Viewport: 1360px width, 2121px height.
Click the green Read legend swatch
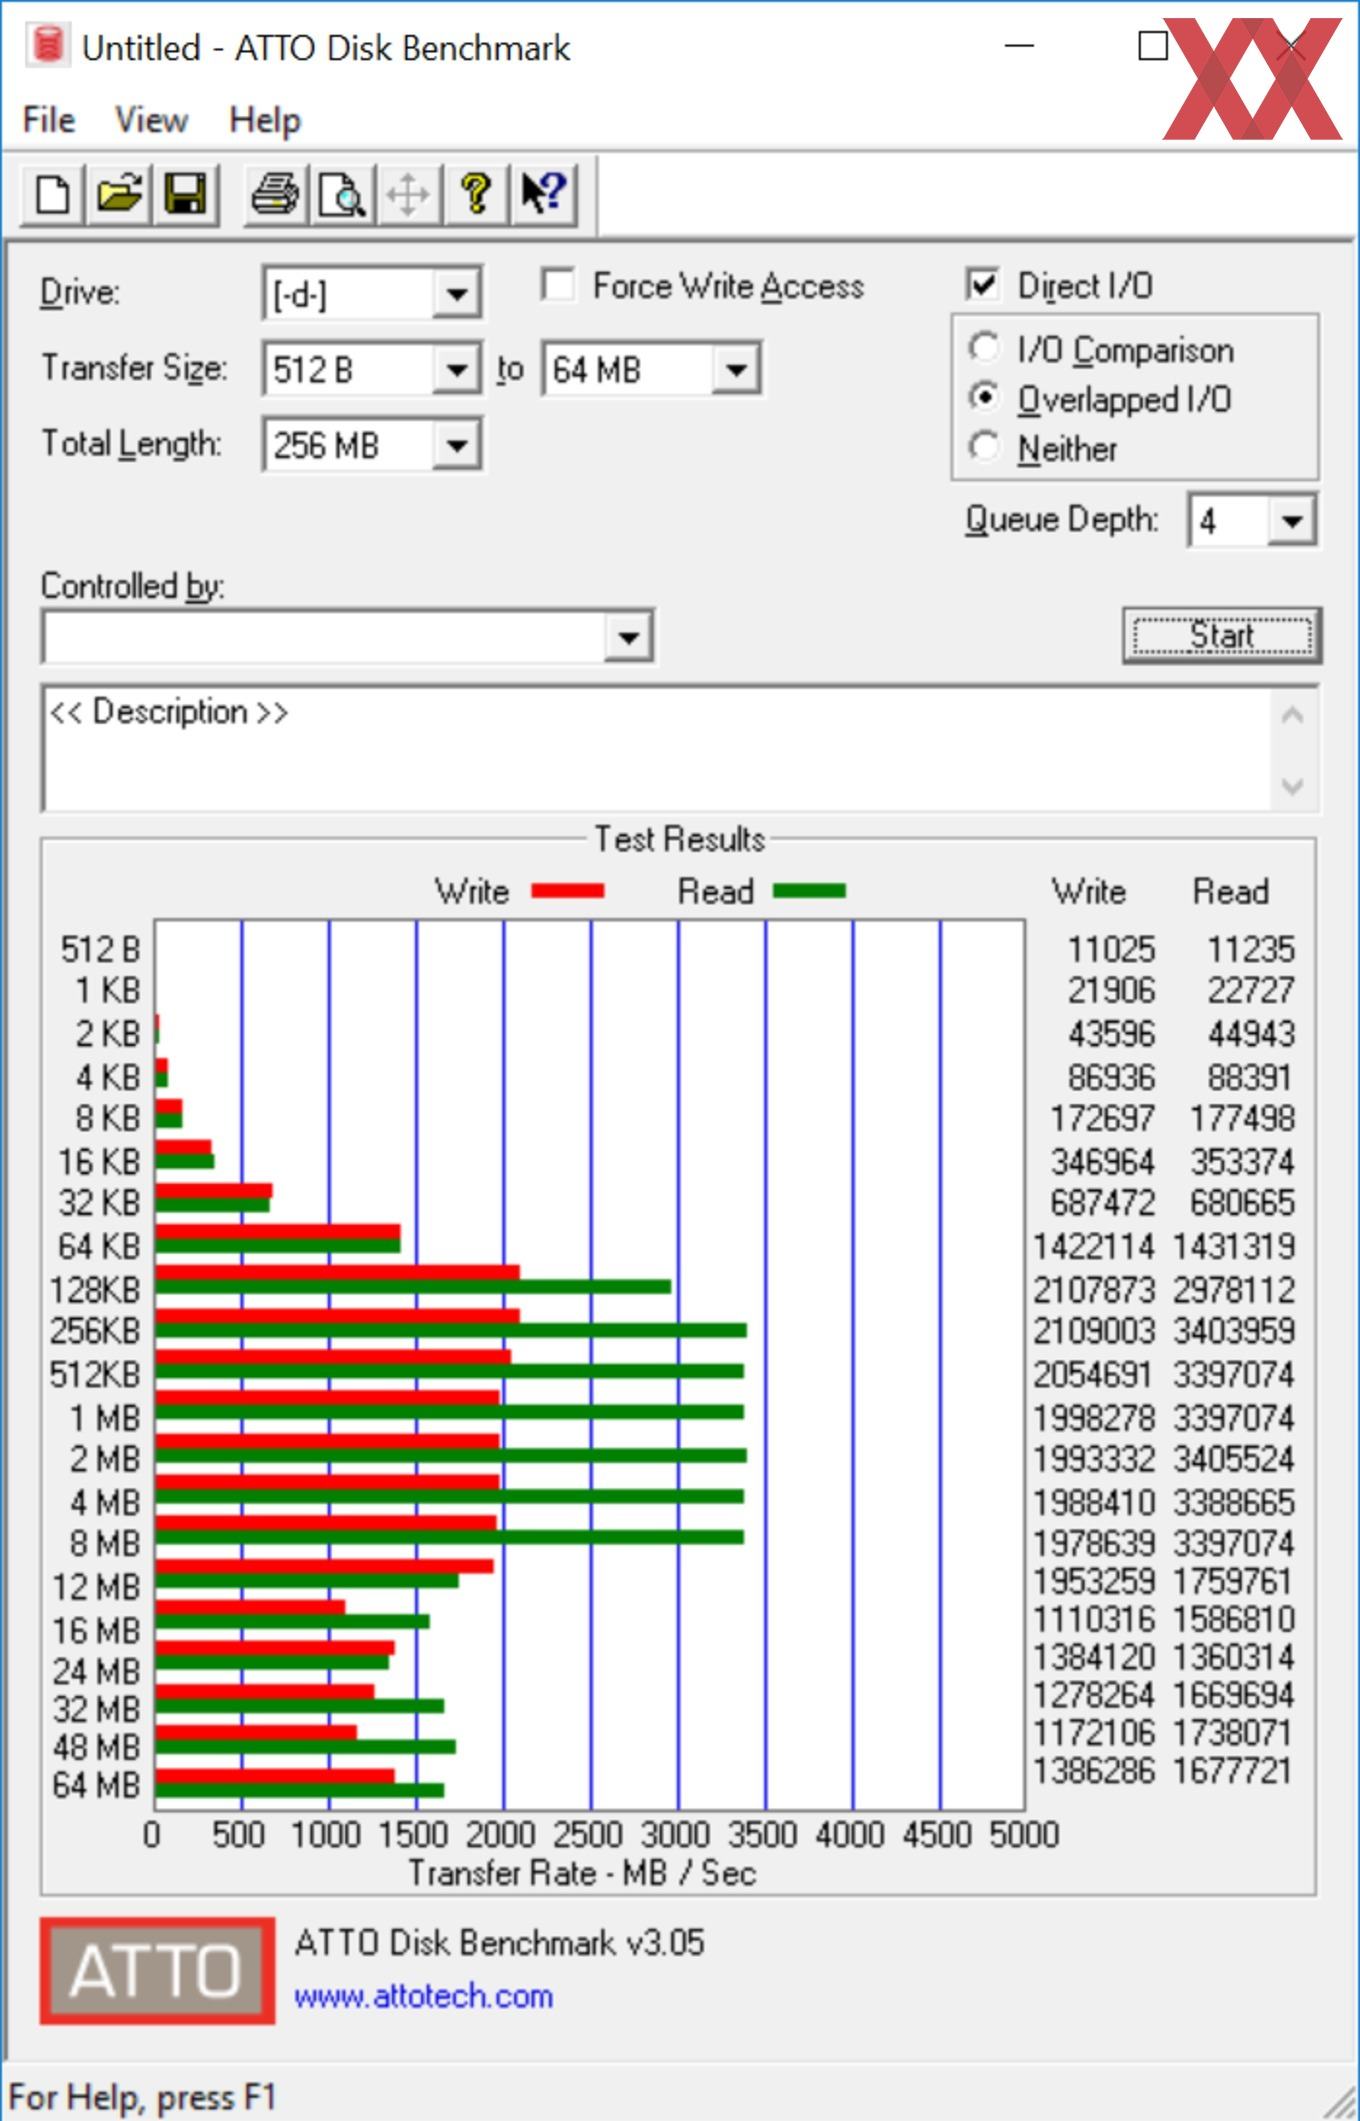[x=810, y=891]
